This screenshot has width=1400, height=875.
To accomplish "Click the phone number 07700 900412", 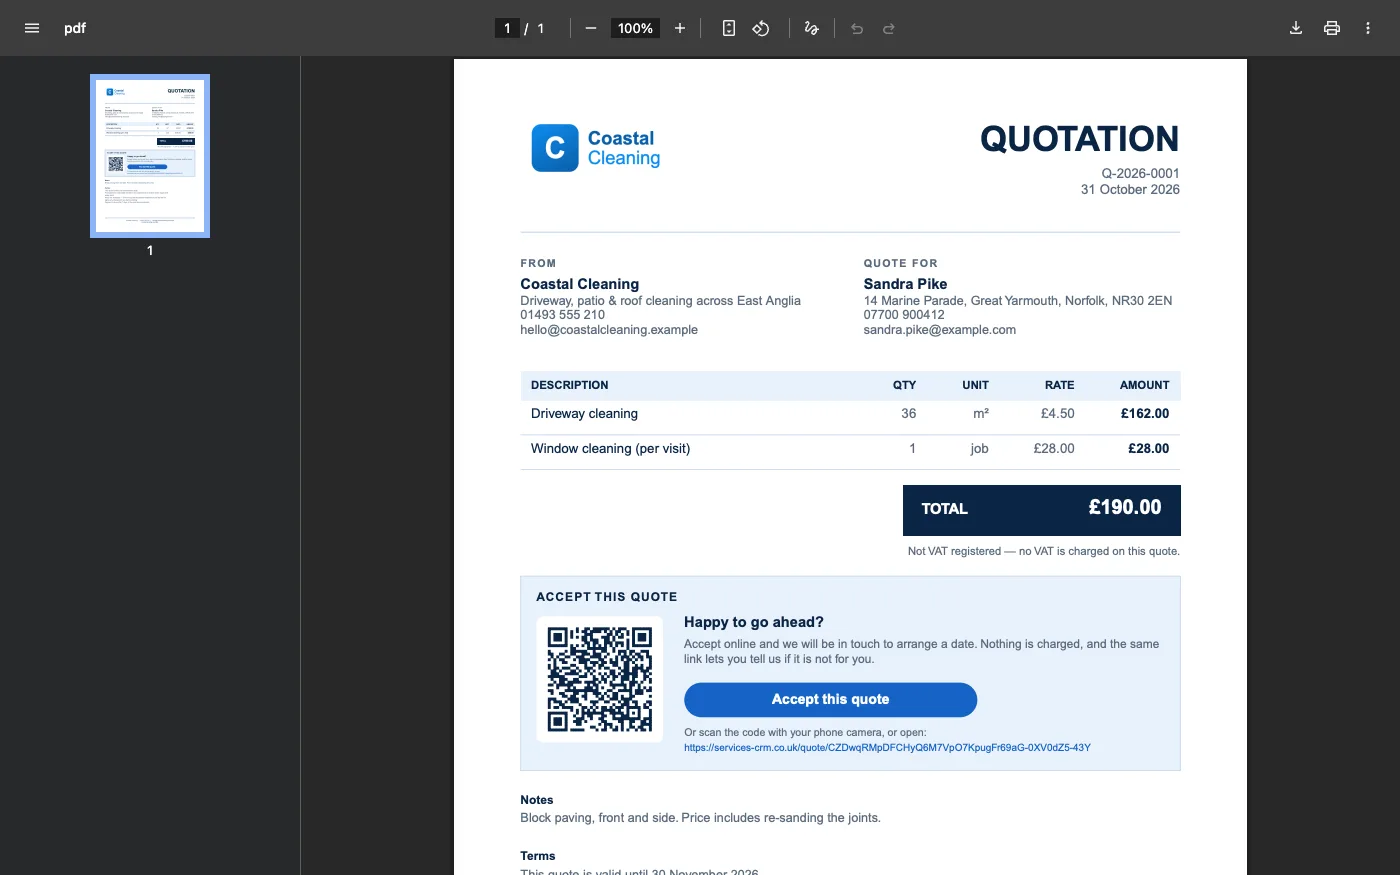I will [904, 315].
